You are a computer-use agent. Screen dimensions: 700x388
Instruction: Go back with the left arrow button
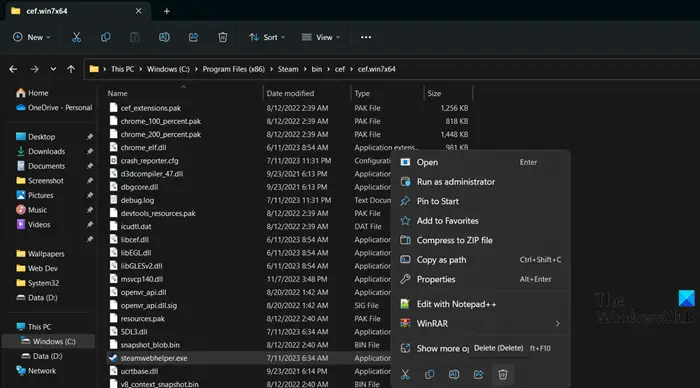click(13, 69)
